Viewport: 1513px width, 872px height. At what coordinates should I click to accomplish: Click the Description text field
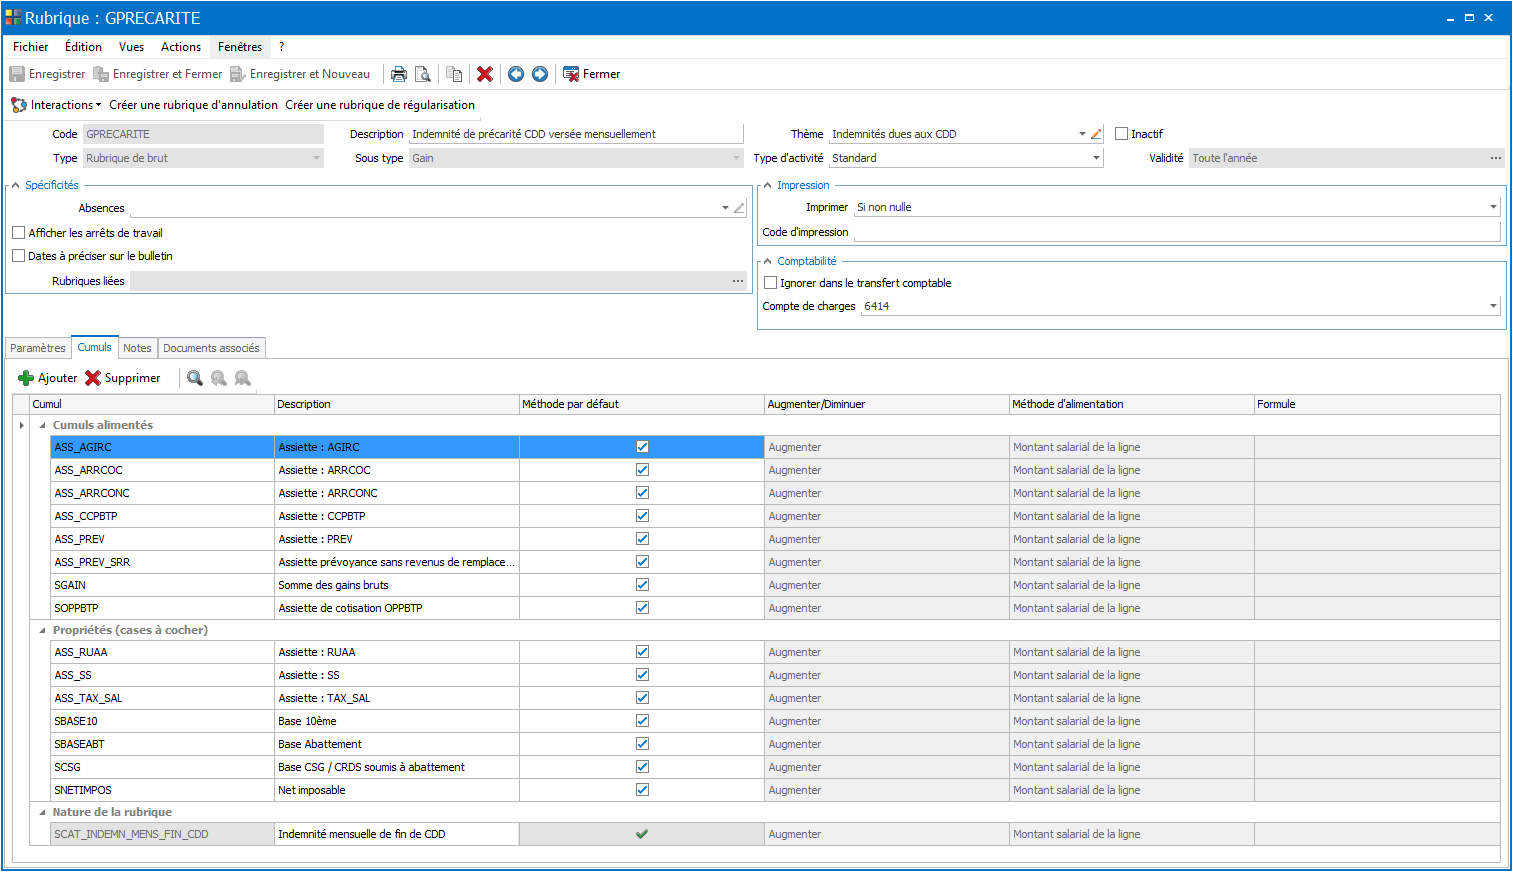coord(576,134)
